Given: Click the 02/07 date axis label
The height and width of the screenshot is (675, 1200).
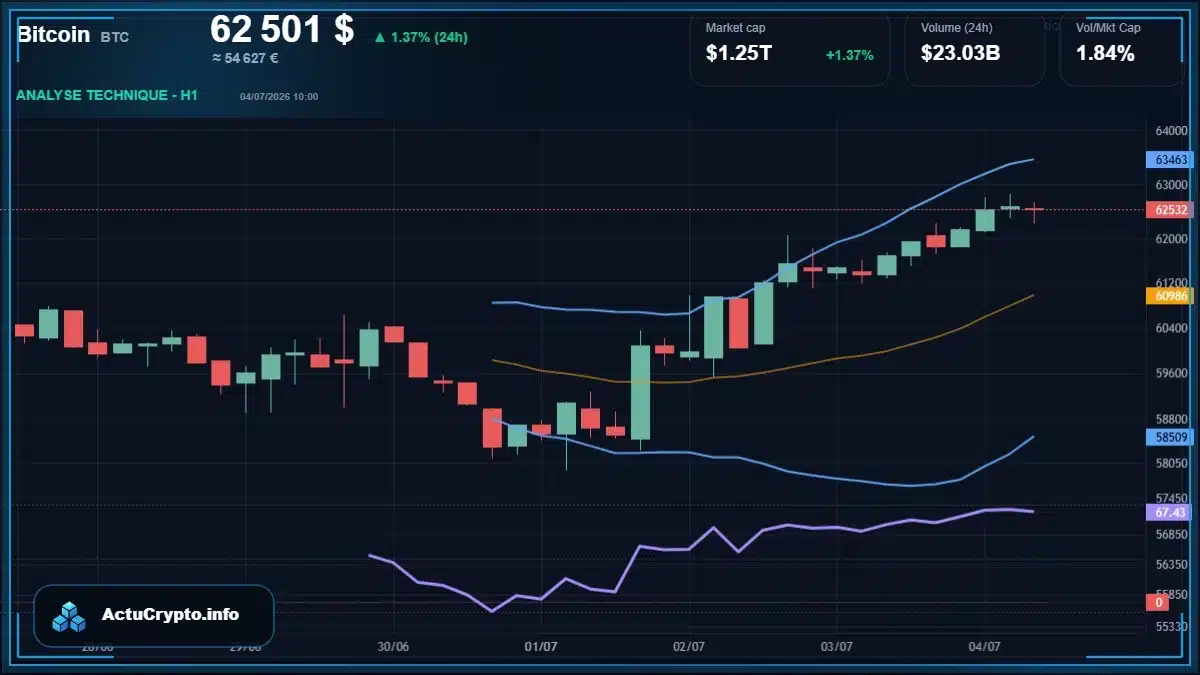Looking at the screenshot, I should tap(690, 646).
